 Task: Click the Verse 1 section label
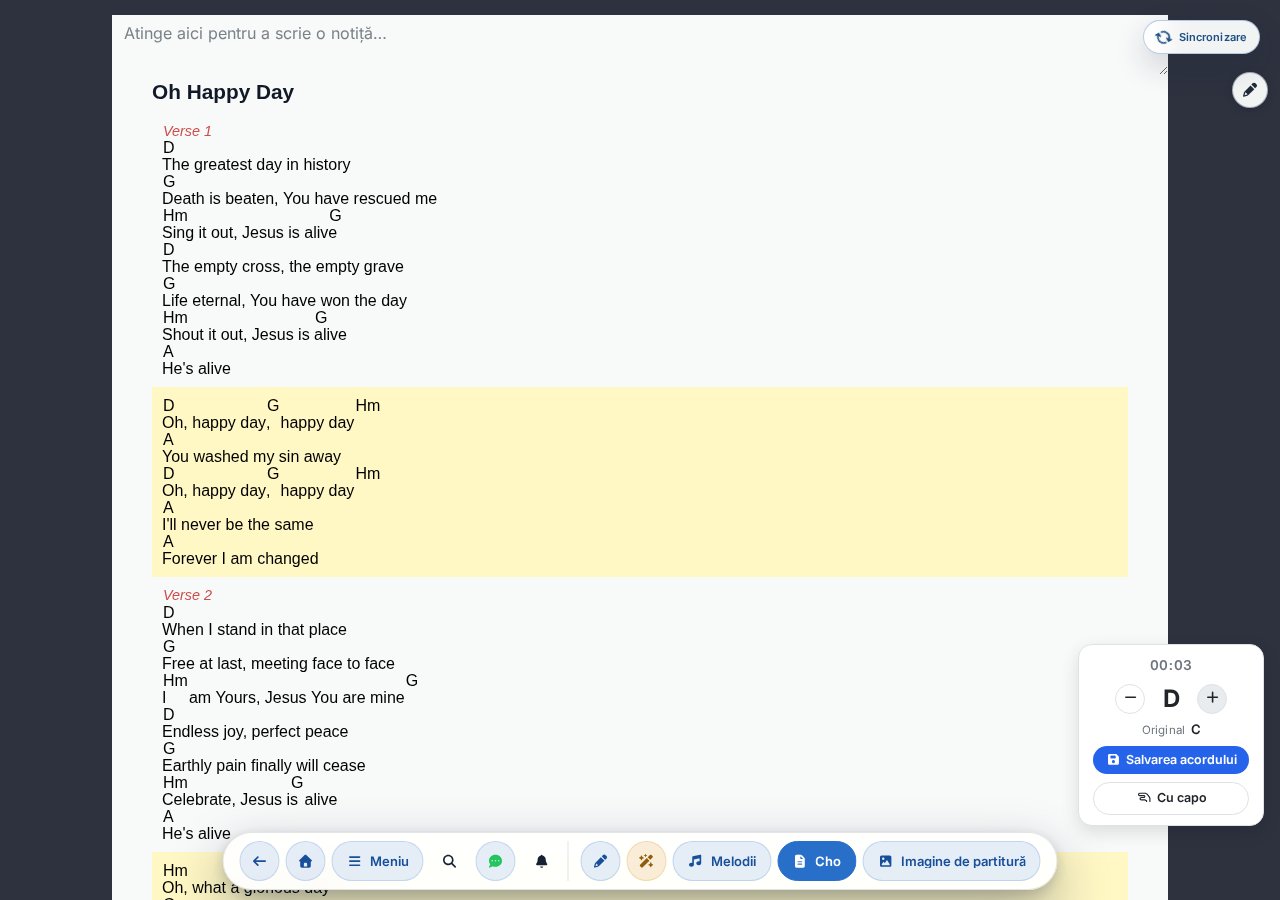click(187, 131)
